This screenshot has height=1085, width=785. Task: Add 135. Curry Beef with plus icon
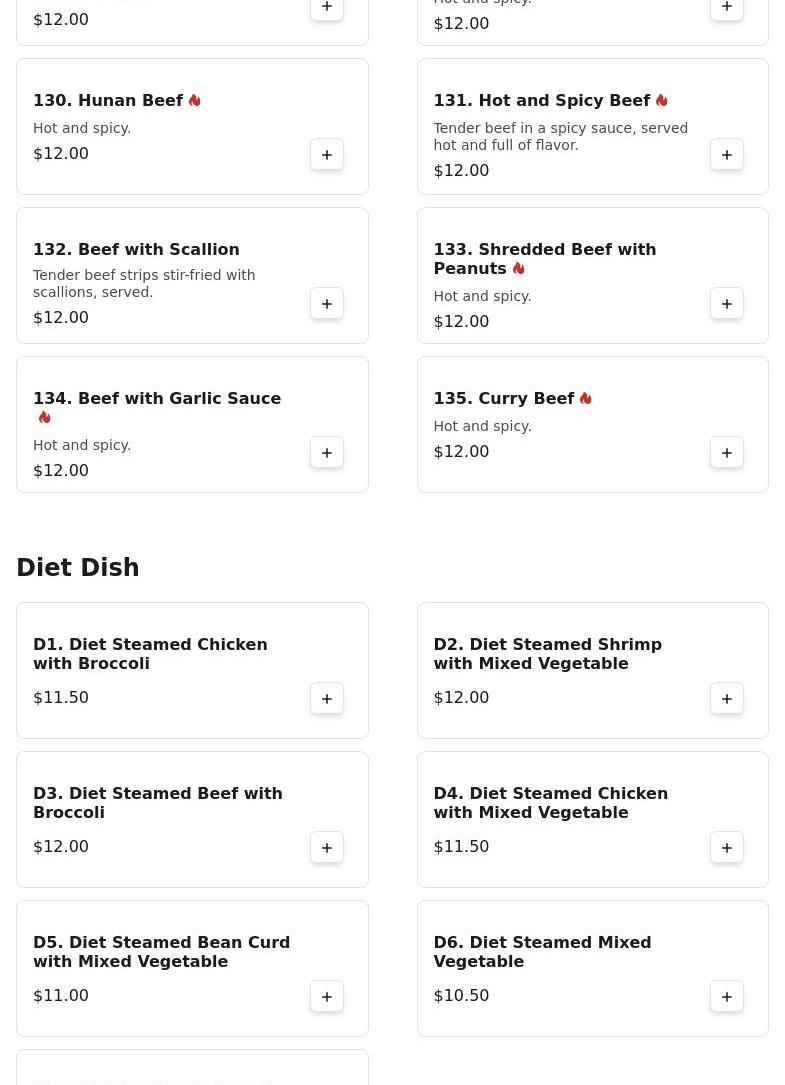(x=727, y=453)
